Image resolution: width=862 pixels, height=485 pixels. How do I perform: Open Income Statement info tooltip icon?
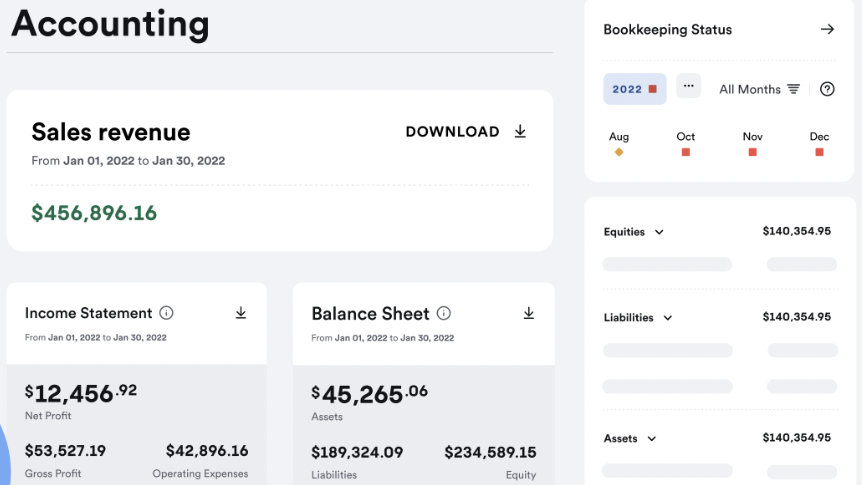click(167, 313)
